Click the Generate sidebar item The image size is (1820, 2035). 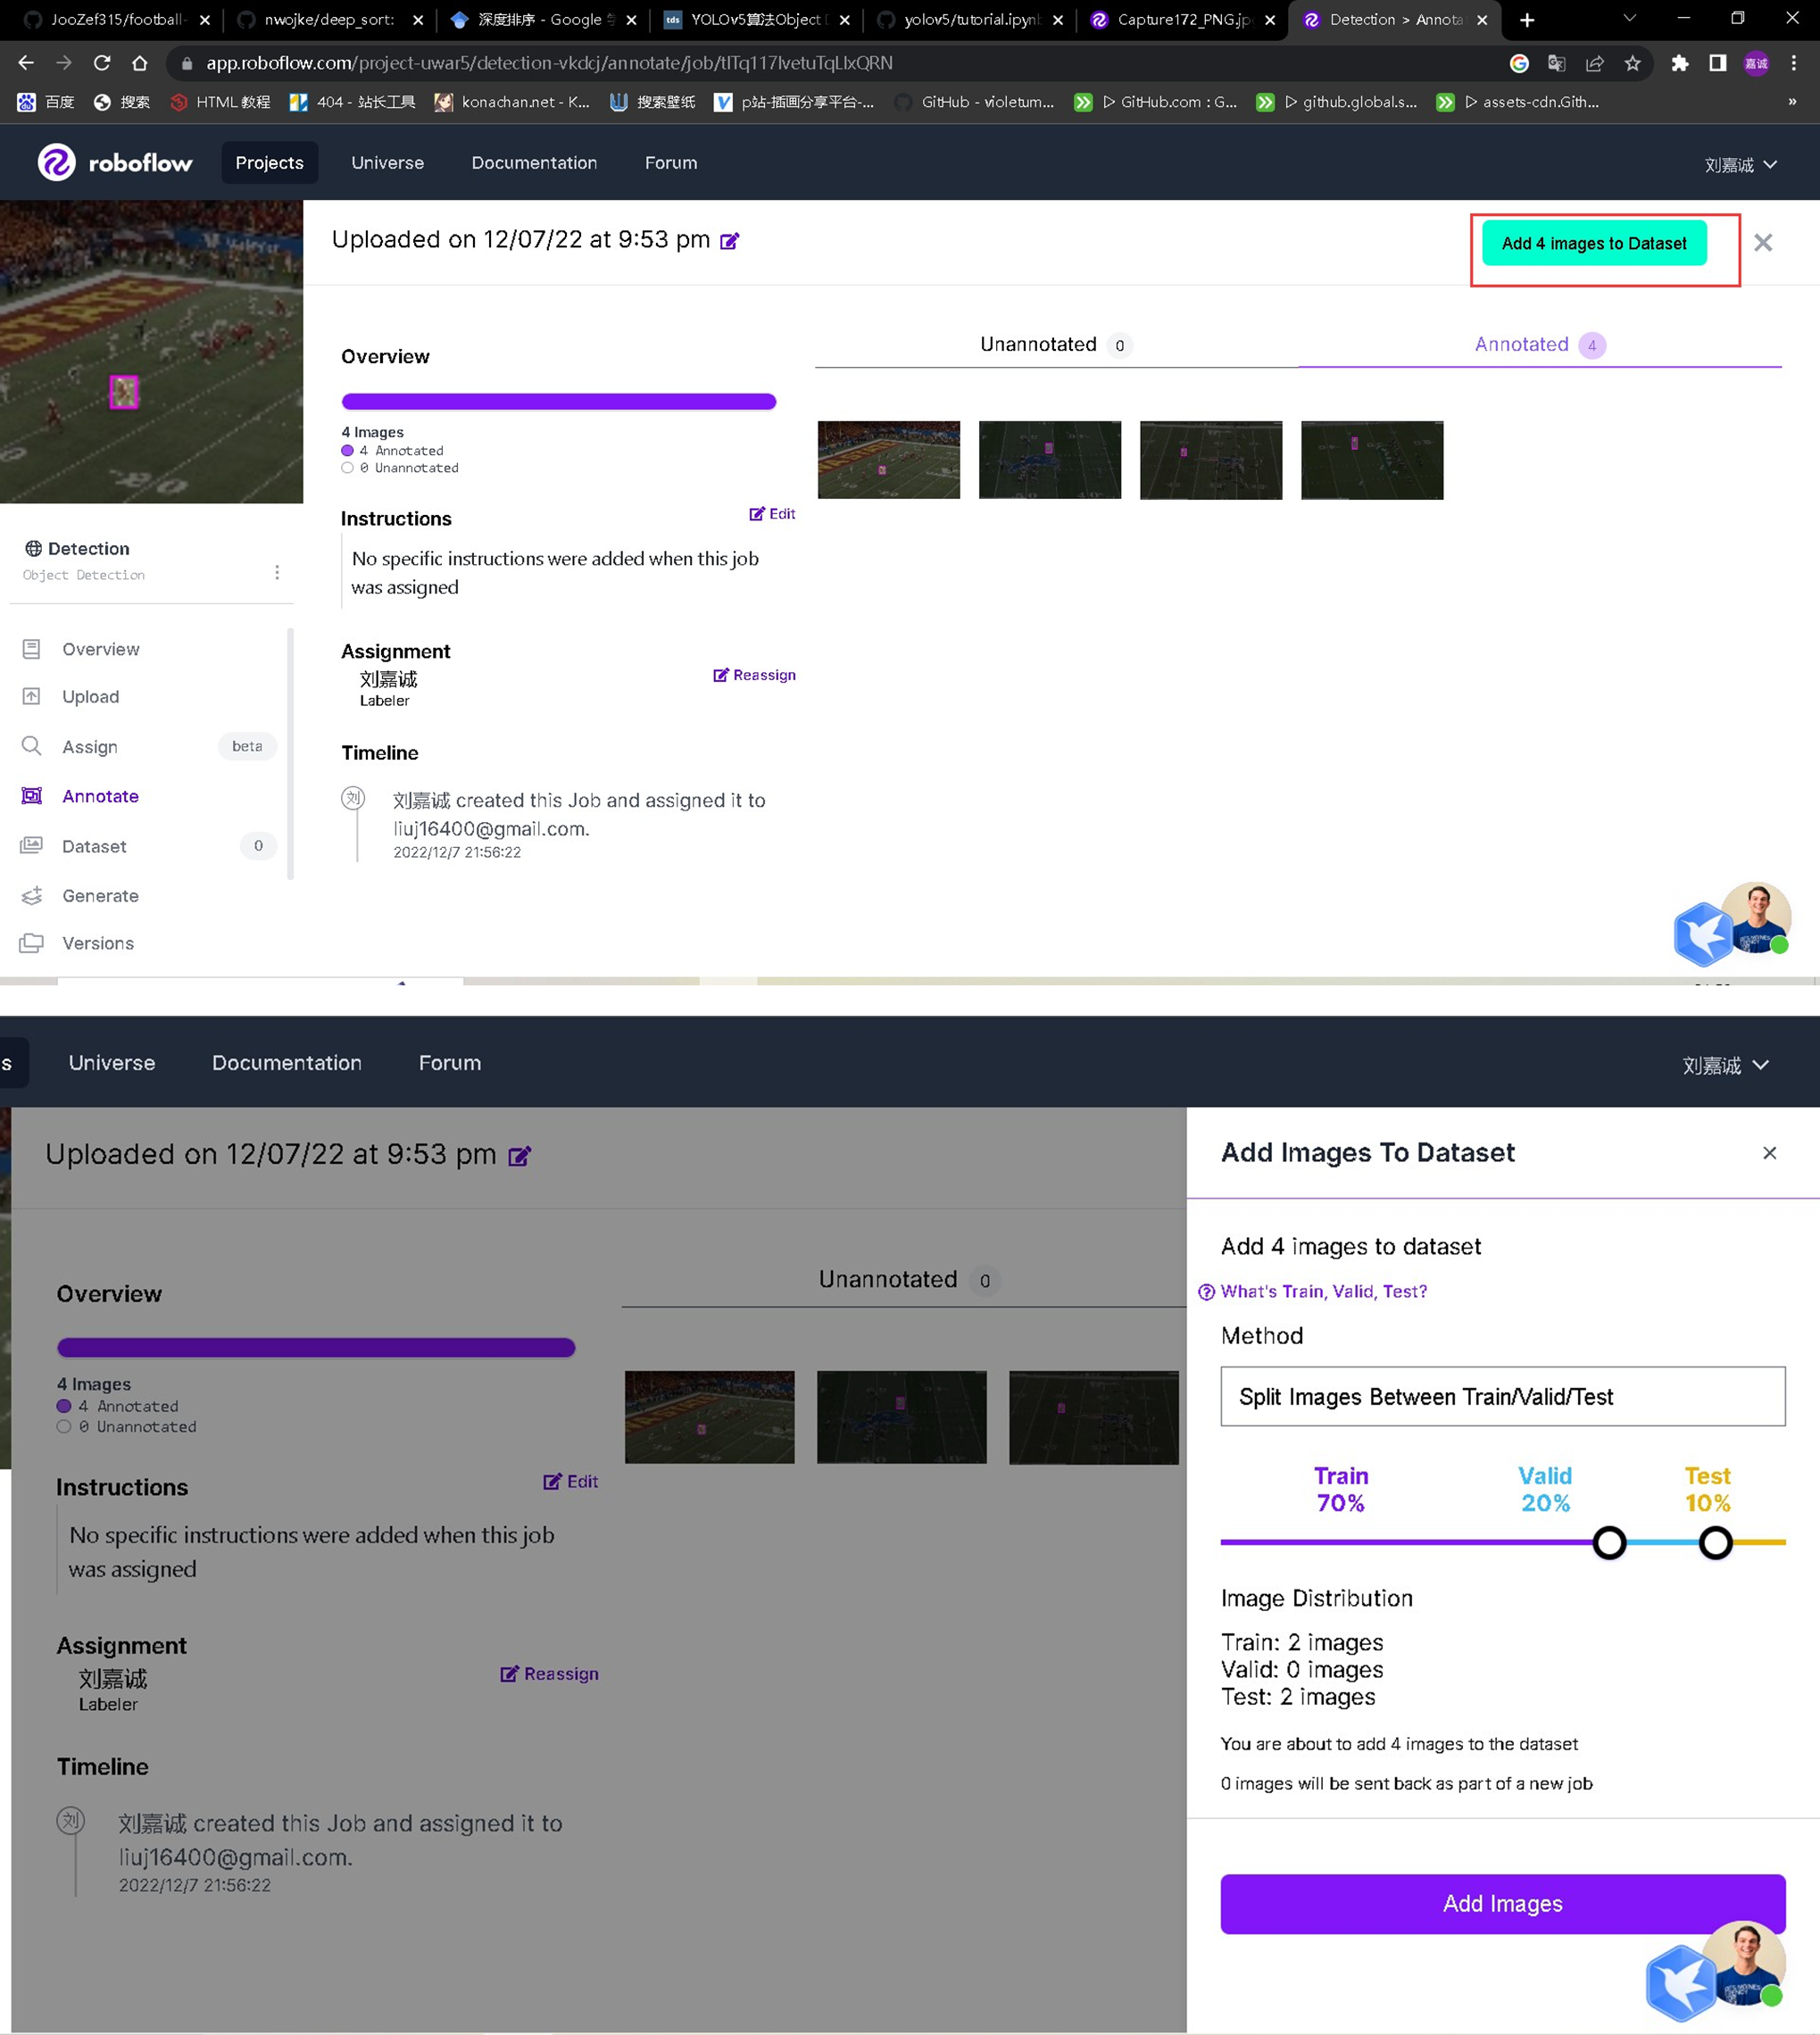pos(100,895)
